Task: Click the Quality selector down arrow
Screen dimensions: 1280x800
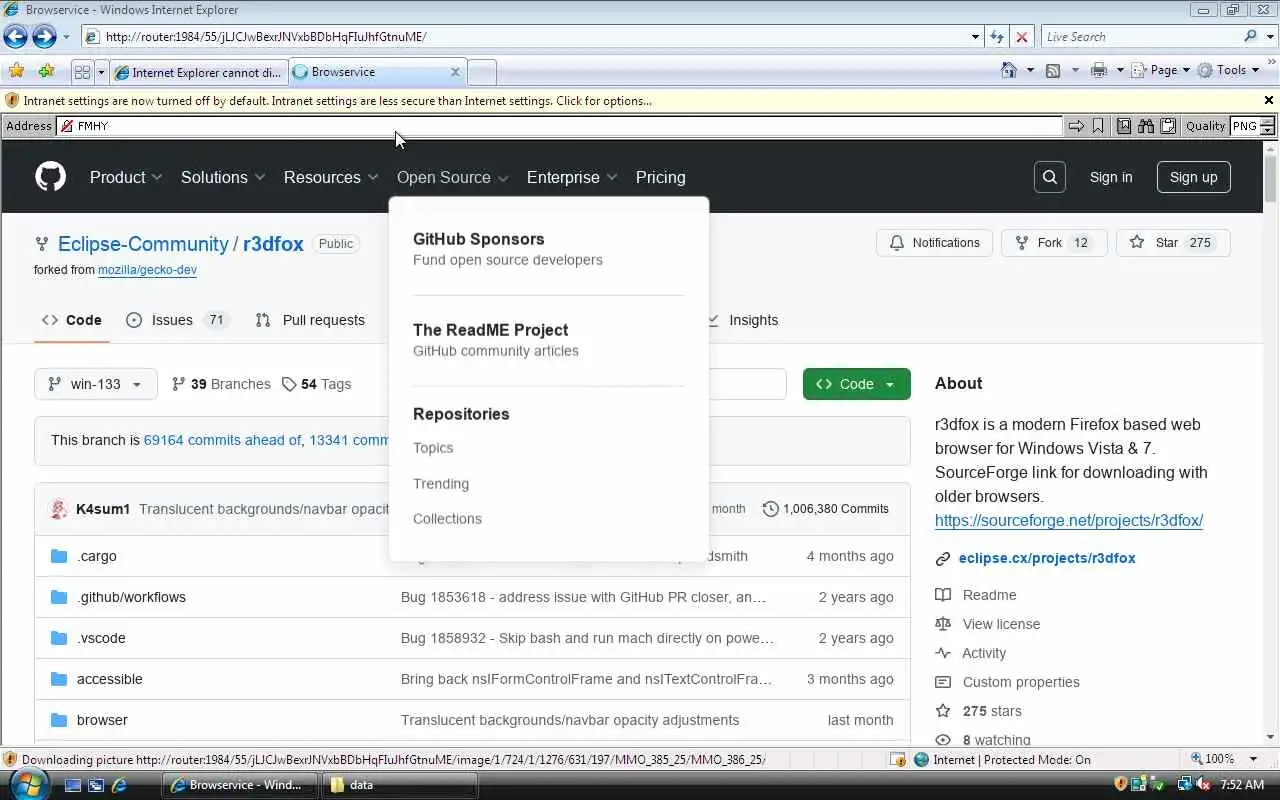Action: click(x=1267, y=130)
